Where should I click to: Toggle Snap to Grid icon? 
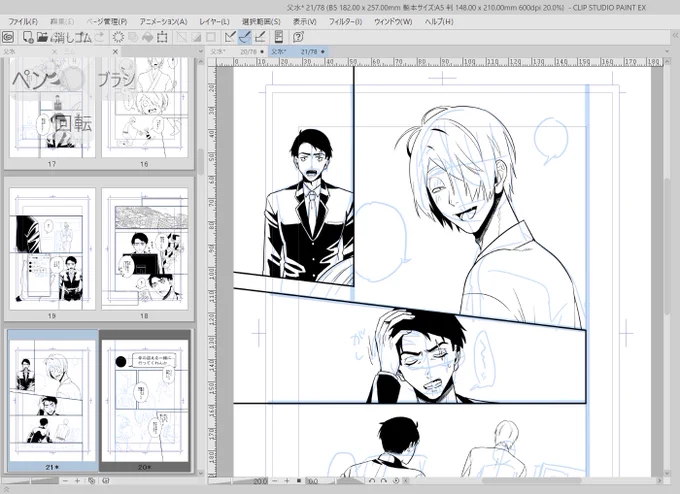pyautogui.click(x=260, y=37)
